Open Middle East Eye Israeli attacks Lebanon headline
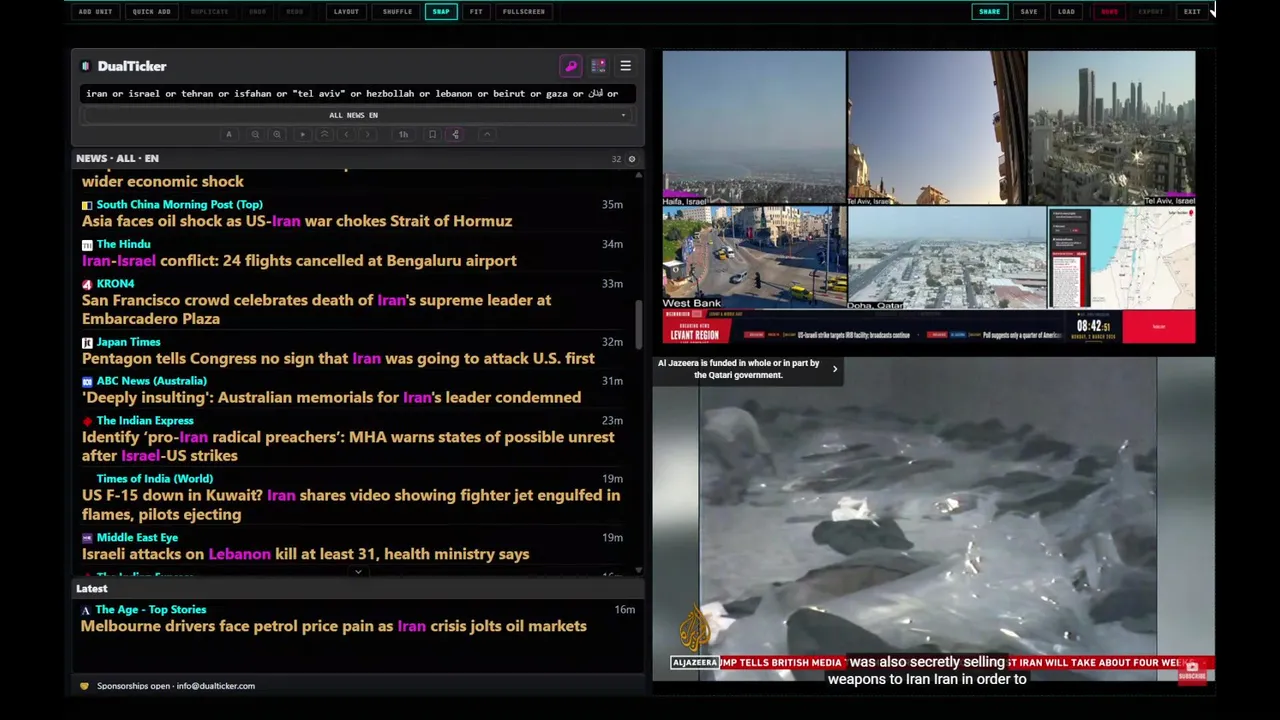This screenshot has width=1280, height=720. coord(305,554)
